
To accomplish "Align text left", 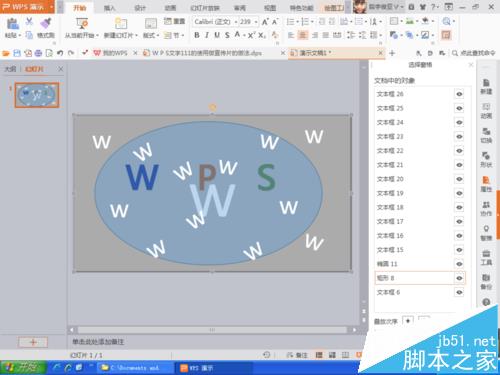I will tap(291, 35).
